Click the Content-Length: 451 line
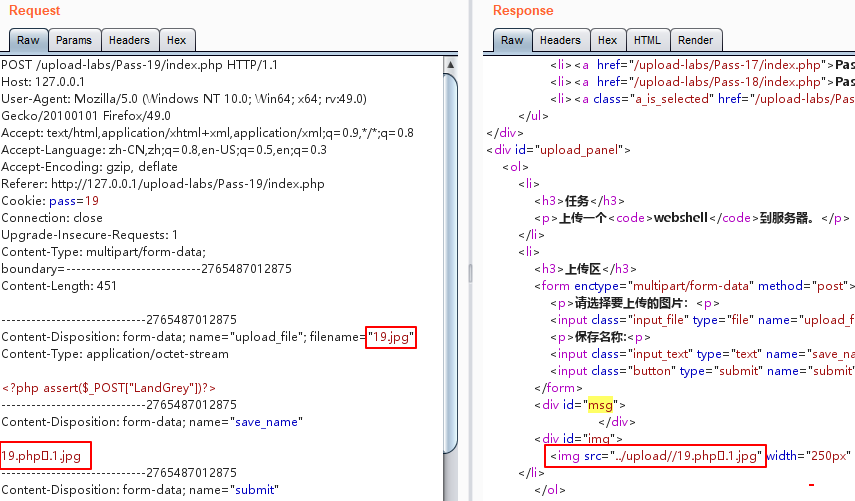855x501 pixels. (x=59, y=286)
